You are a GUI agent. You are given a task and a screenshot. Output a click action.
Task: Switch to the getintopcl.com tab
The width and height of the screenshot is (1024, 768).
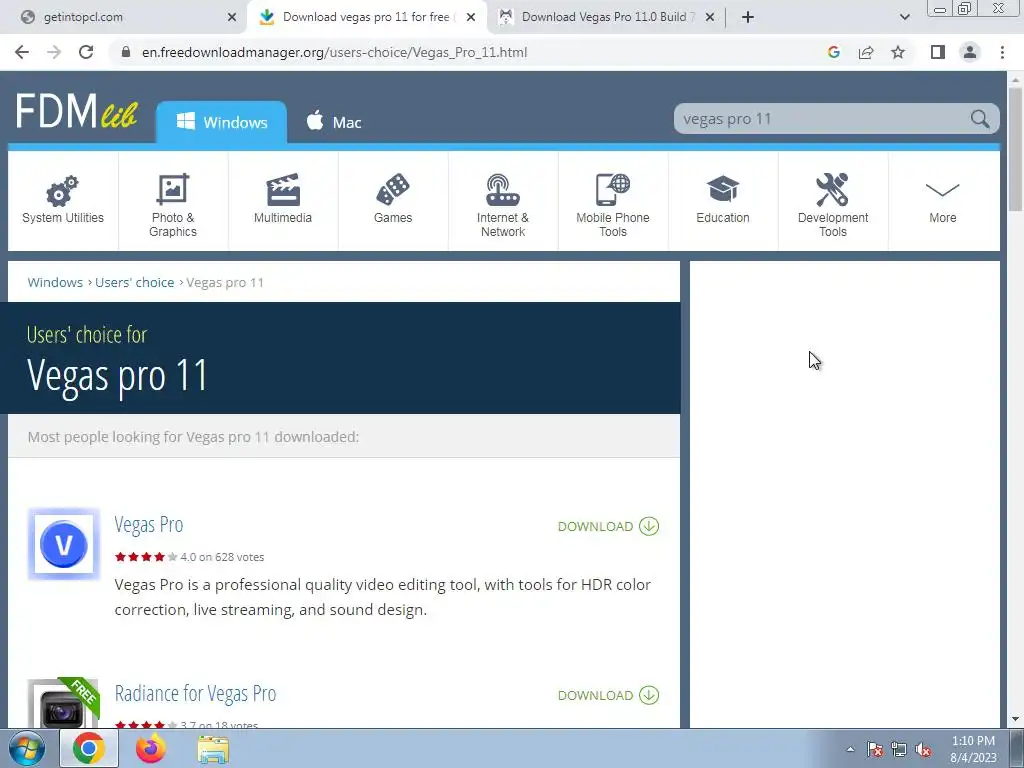(124, 17)
